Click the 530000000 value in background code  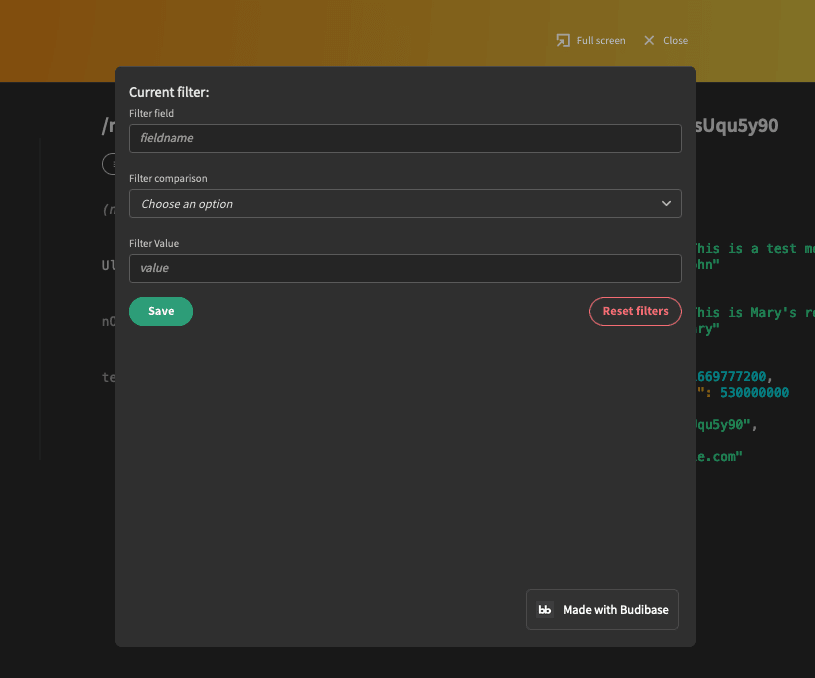pyautogui.click(x=754, y=393)
